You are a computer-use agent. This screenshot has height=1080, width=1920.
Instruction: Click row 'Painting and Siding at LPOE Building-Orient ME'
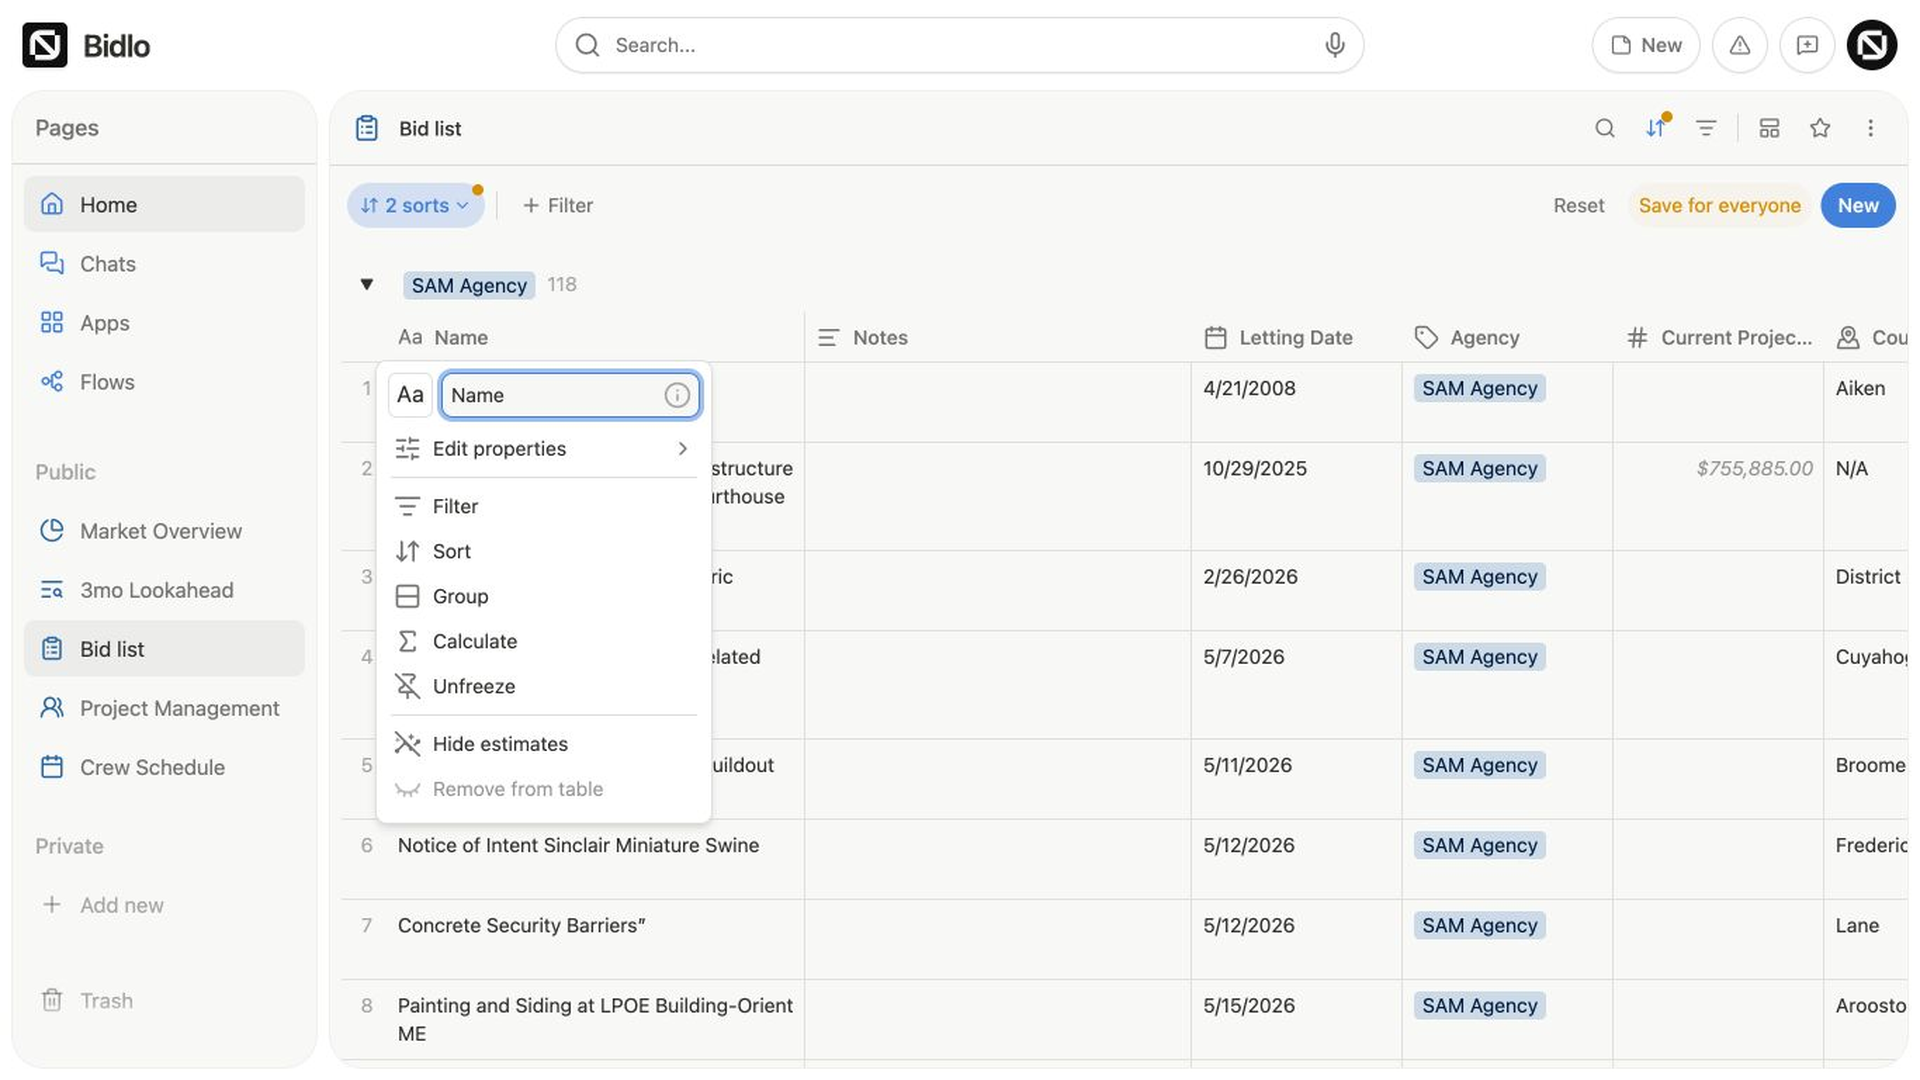click(x=595, y=1019)
